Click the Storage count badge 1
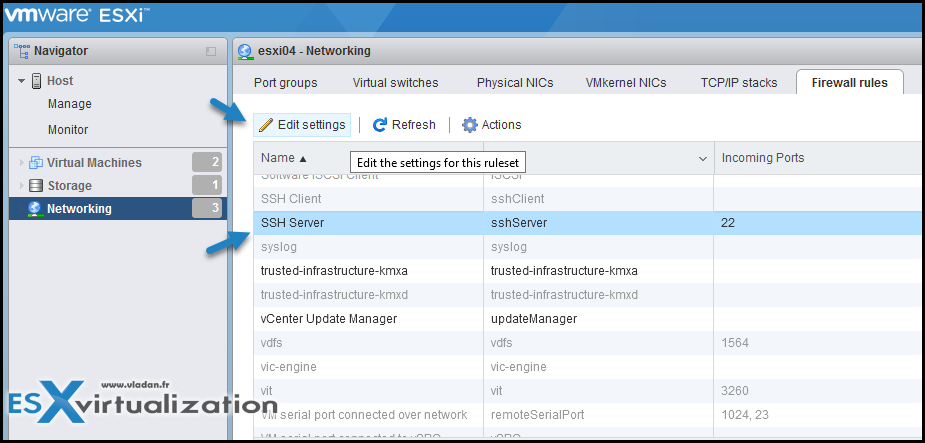The width and height of the screenshot is (925, 443). (207, 186)
